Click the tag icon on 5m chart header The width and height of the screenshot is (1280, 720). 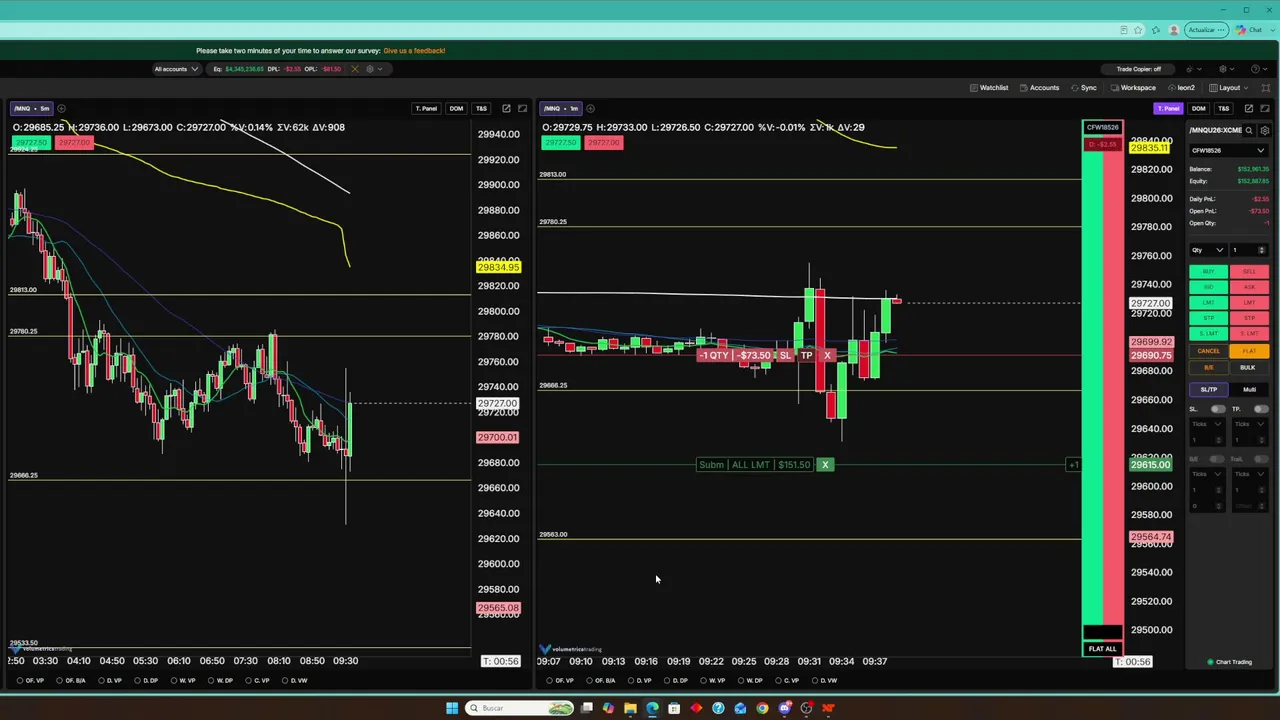pyautogui.click(x=522, y=108)
